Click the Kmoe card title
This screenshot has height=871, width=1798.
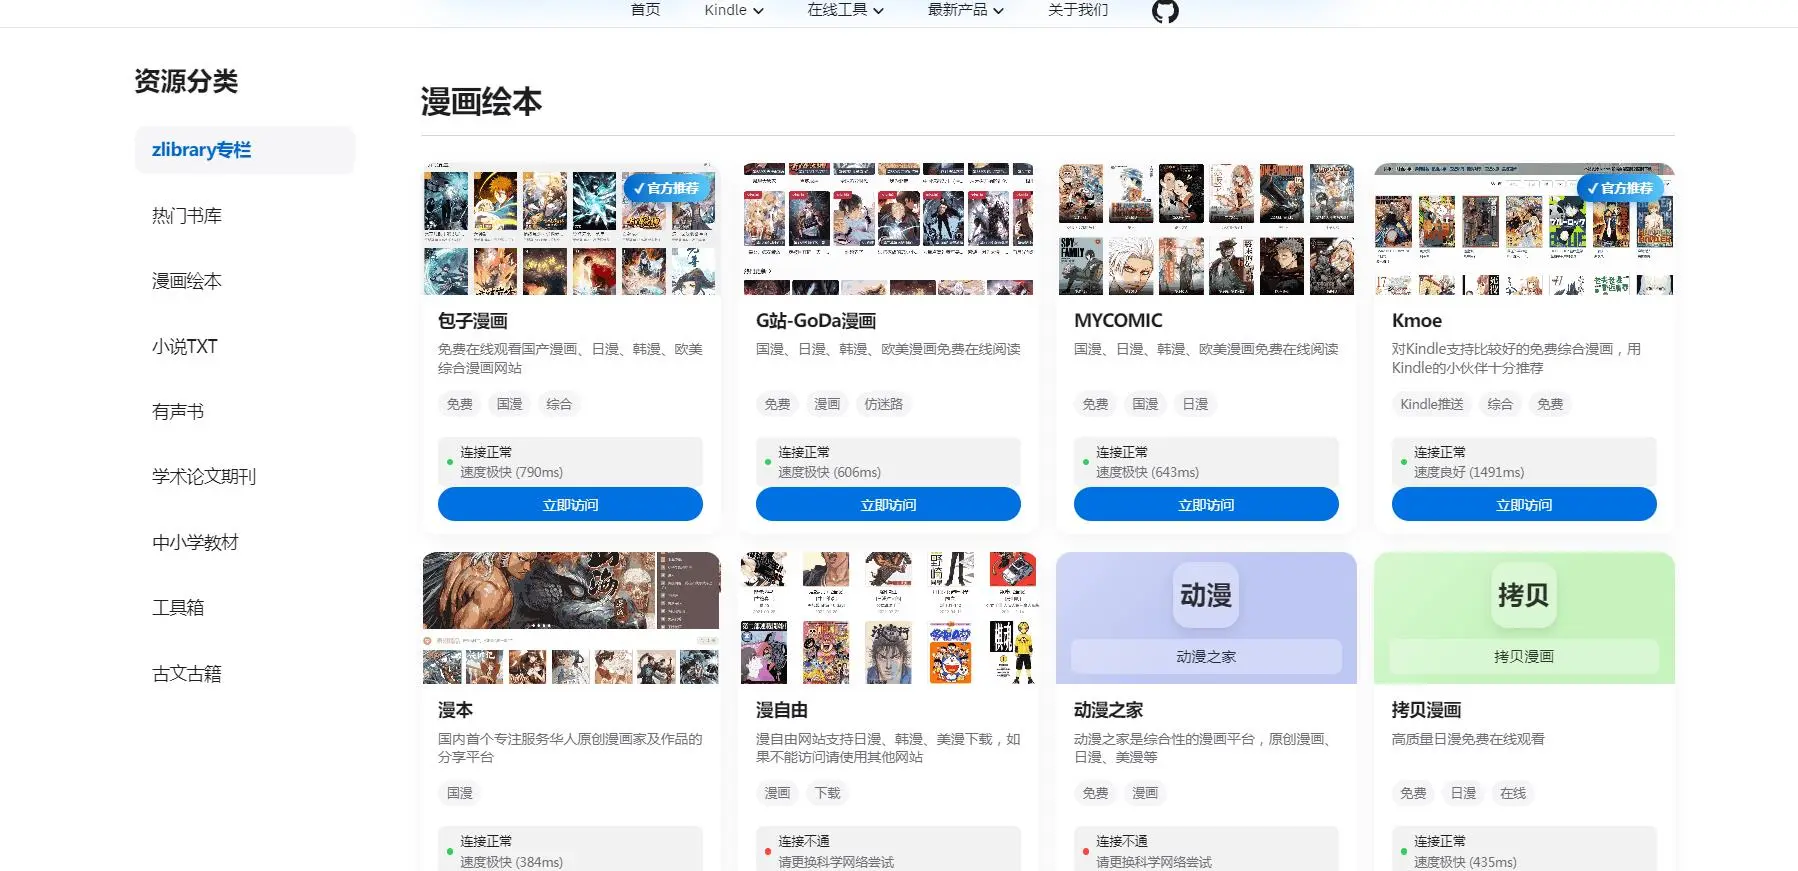1417,321
